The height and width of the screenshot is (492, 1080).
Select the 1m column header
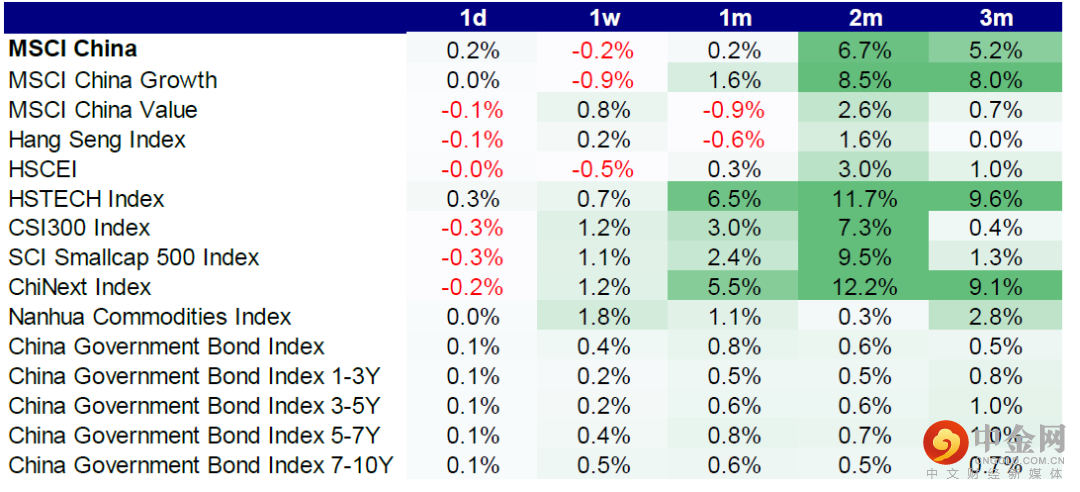tap(733, 18)
